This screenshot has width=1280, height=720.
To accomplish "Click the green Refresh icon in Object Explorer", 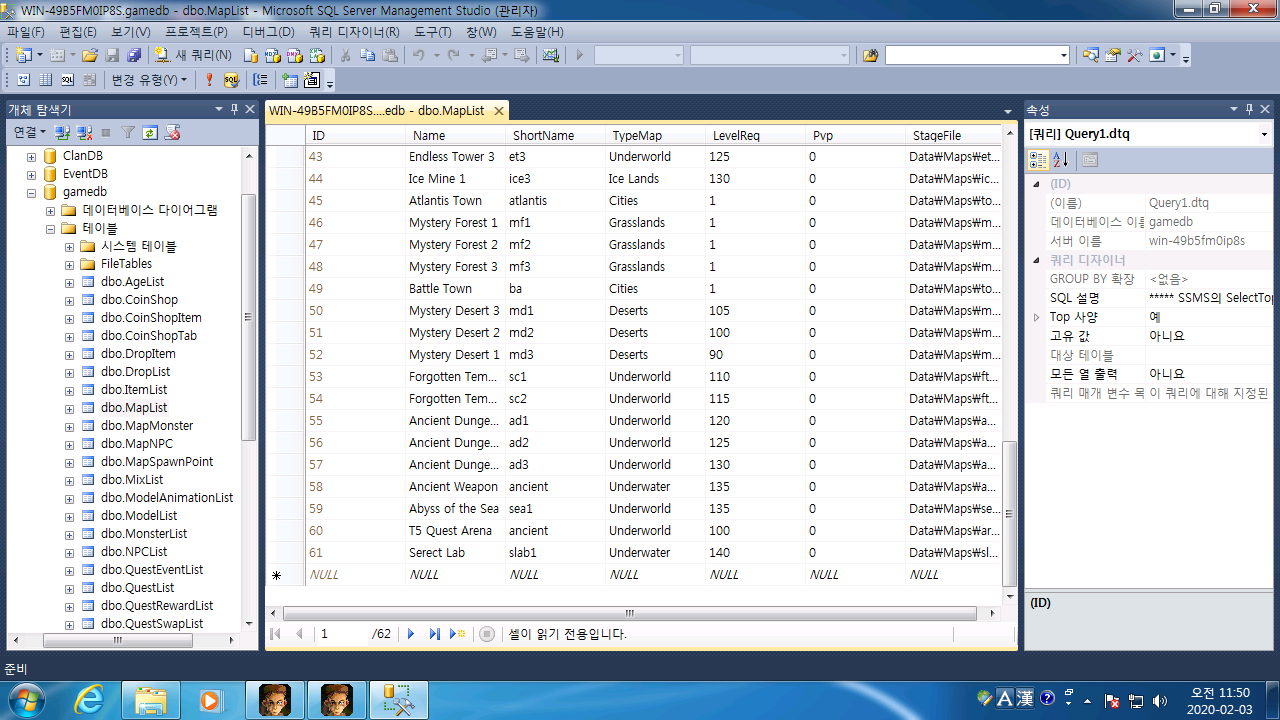I will [x=150, y=132].
